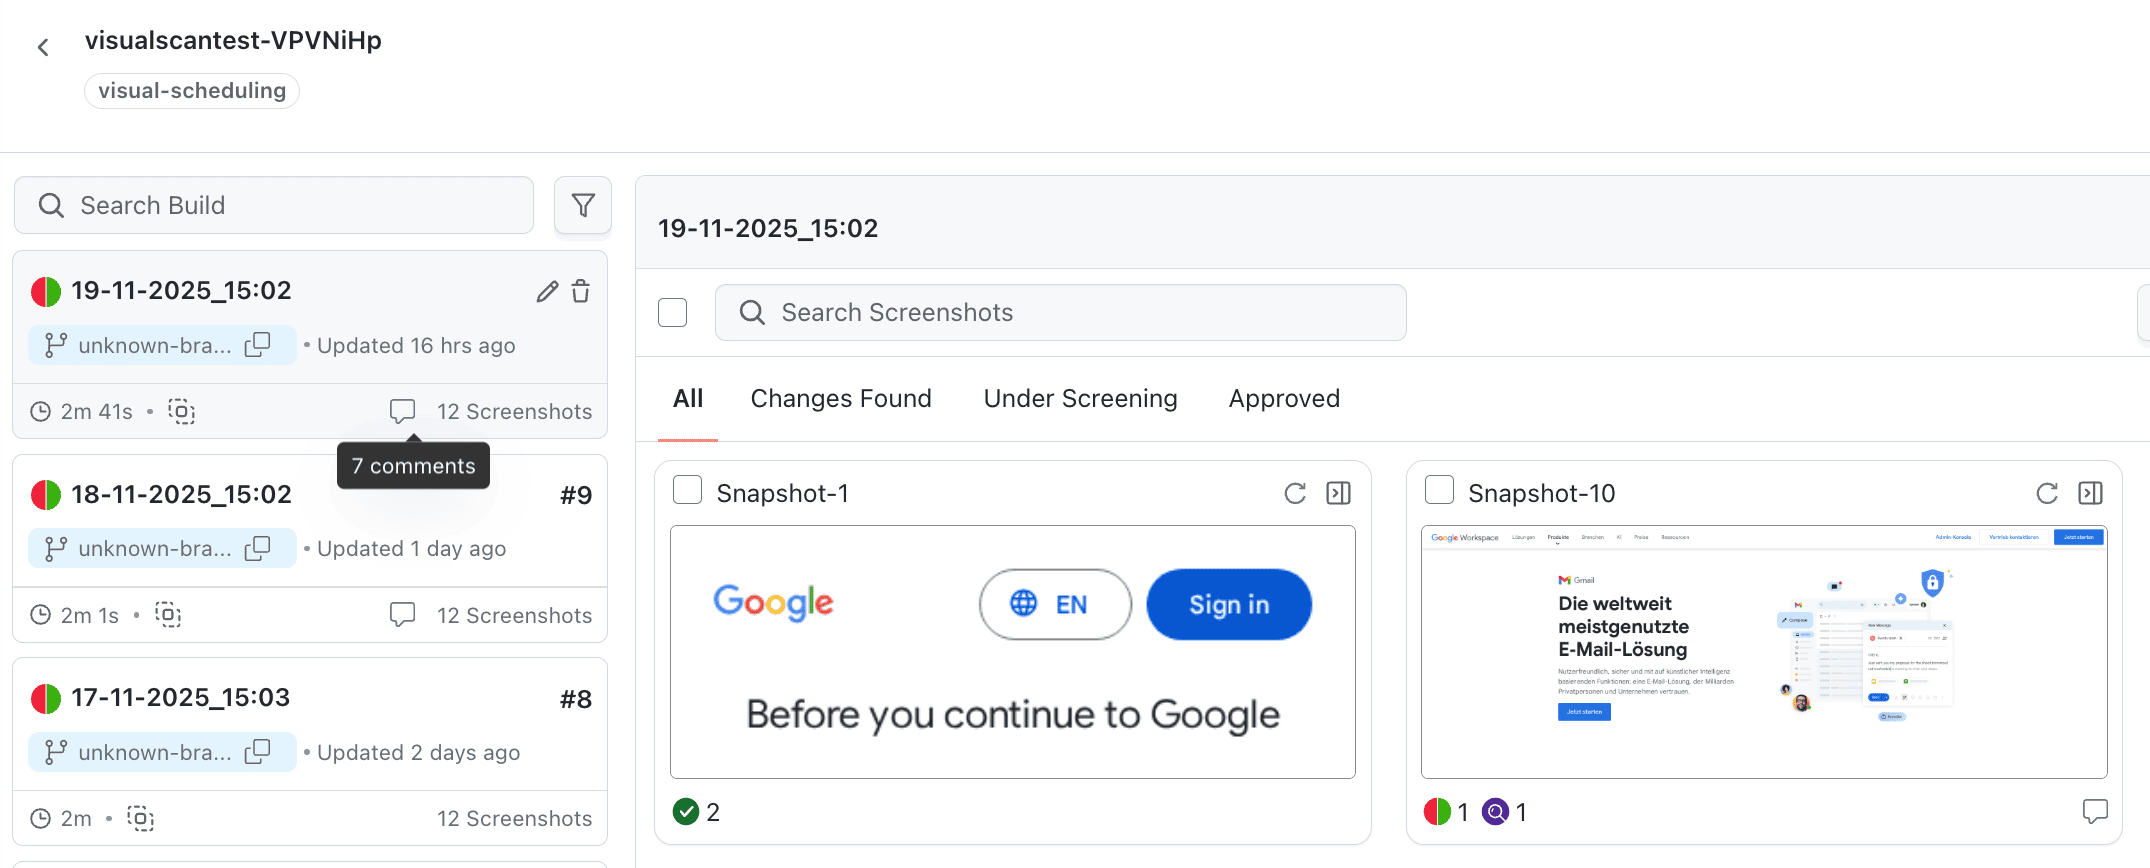Click the dashed-square icon on 17-11-2025_15:03 build
Image resolution: width=2150 pixels, height=868 pixels.
pos(140,818)
